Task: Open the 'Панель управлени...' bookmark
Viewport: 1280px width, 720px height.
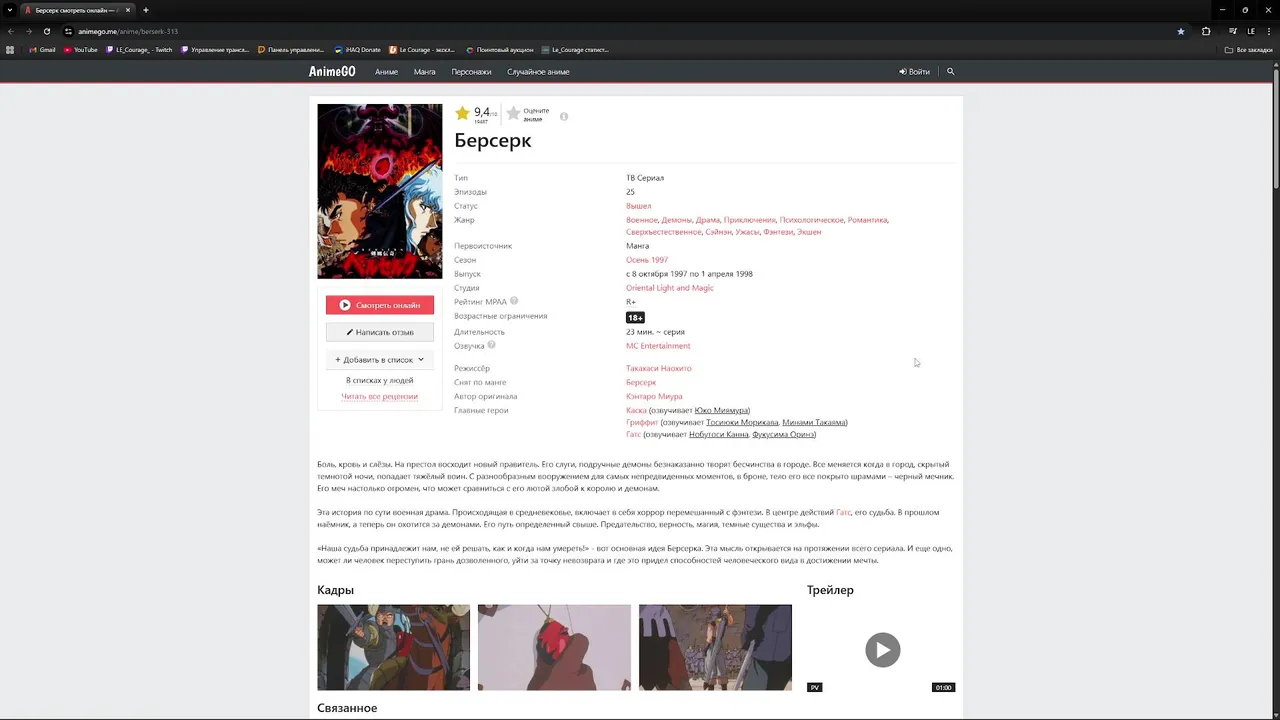Action: coord(292,49)
